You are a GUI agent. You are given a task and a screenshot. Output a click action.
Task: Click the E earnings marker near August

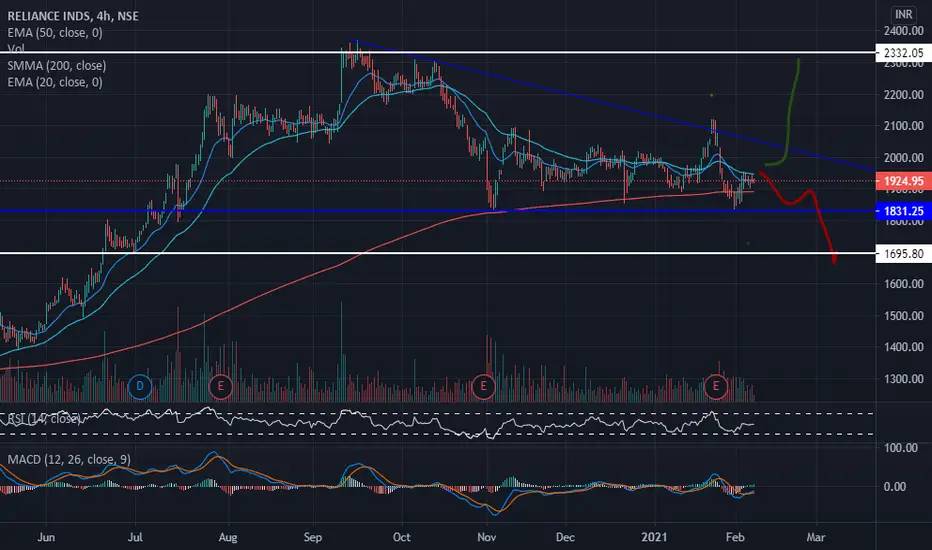[x=221, y=386]
